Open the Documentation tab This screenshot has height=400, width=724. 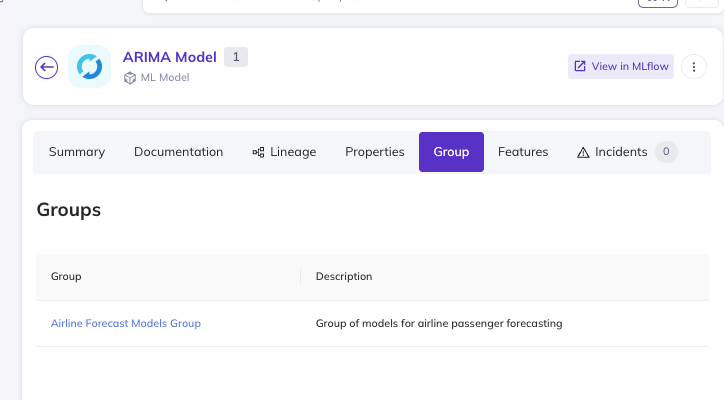(179, 152)
